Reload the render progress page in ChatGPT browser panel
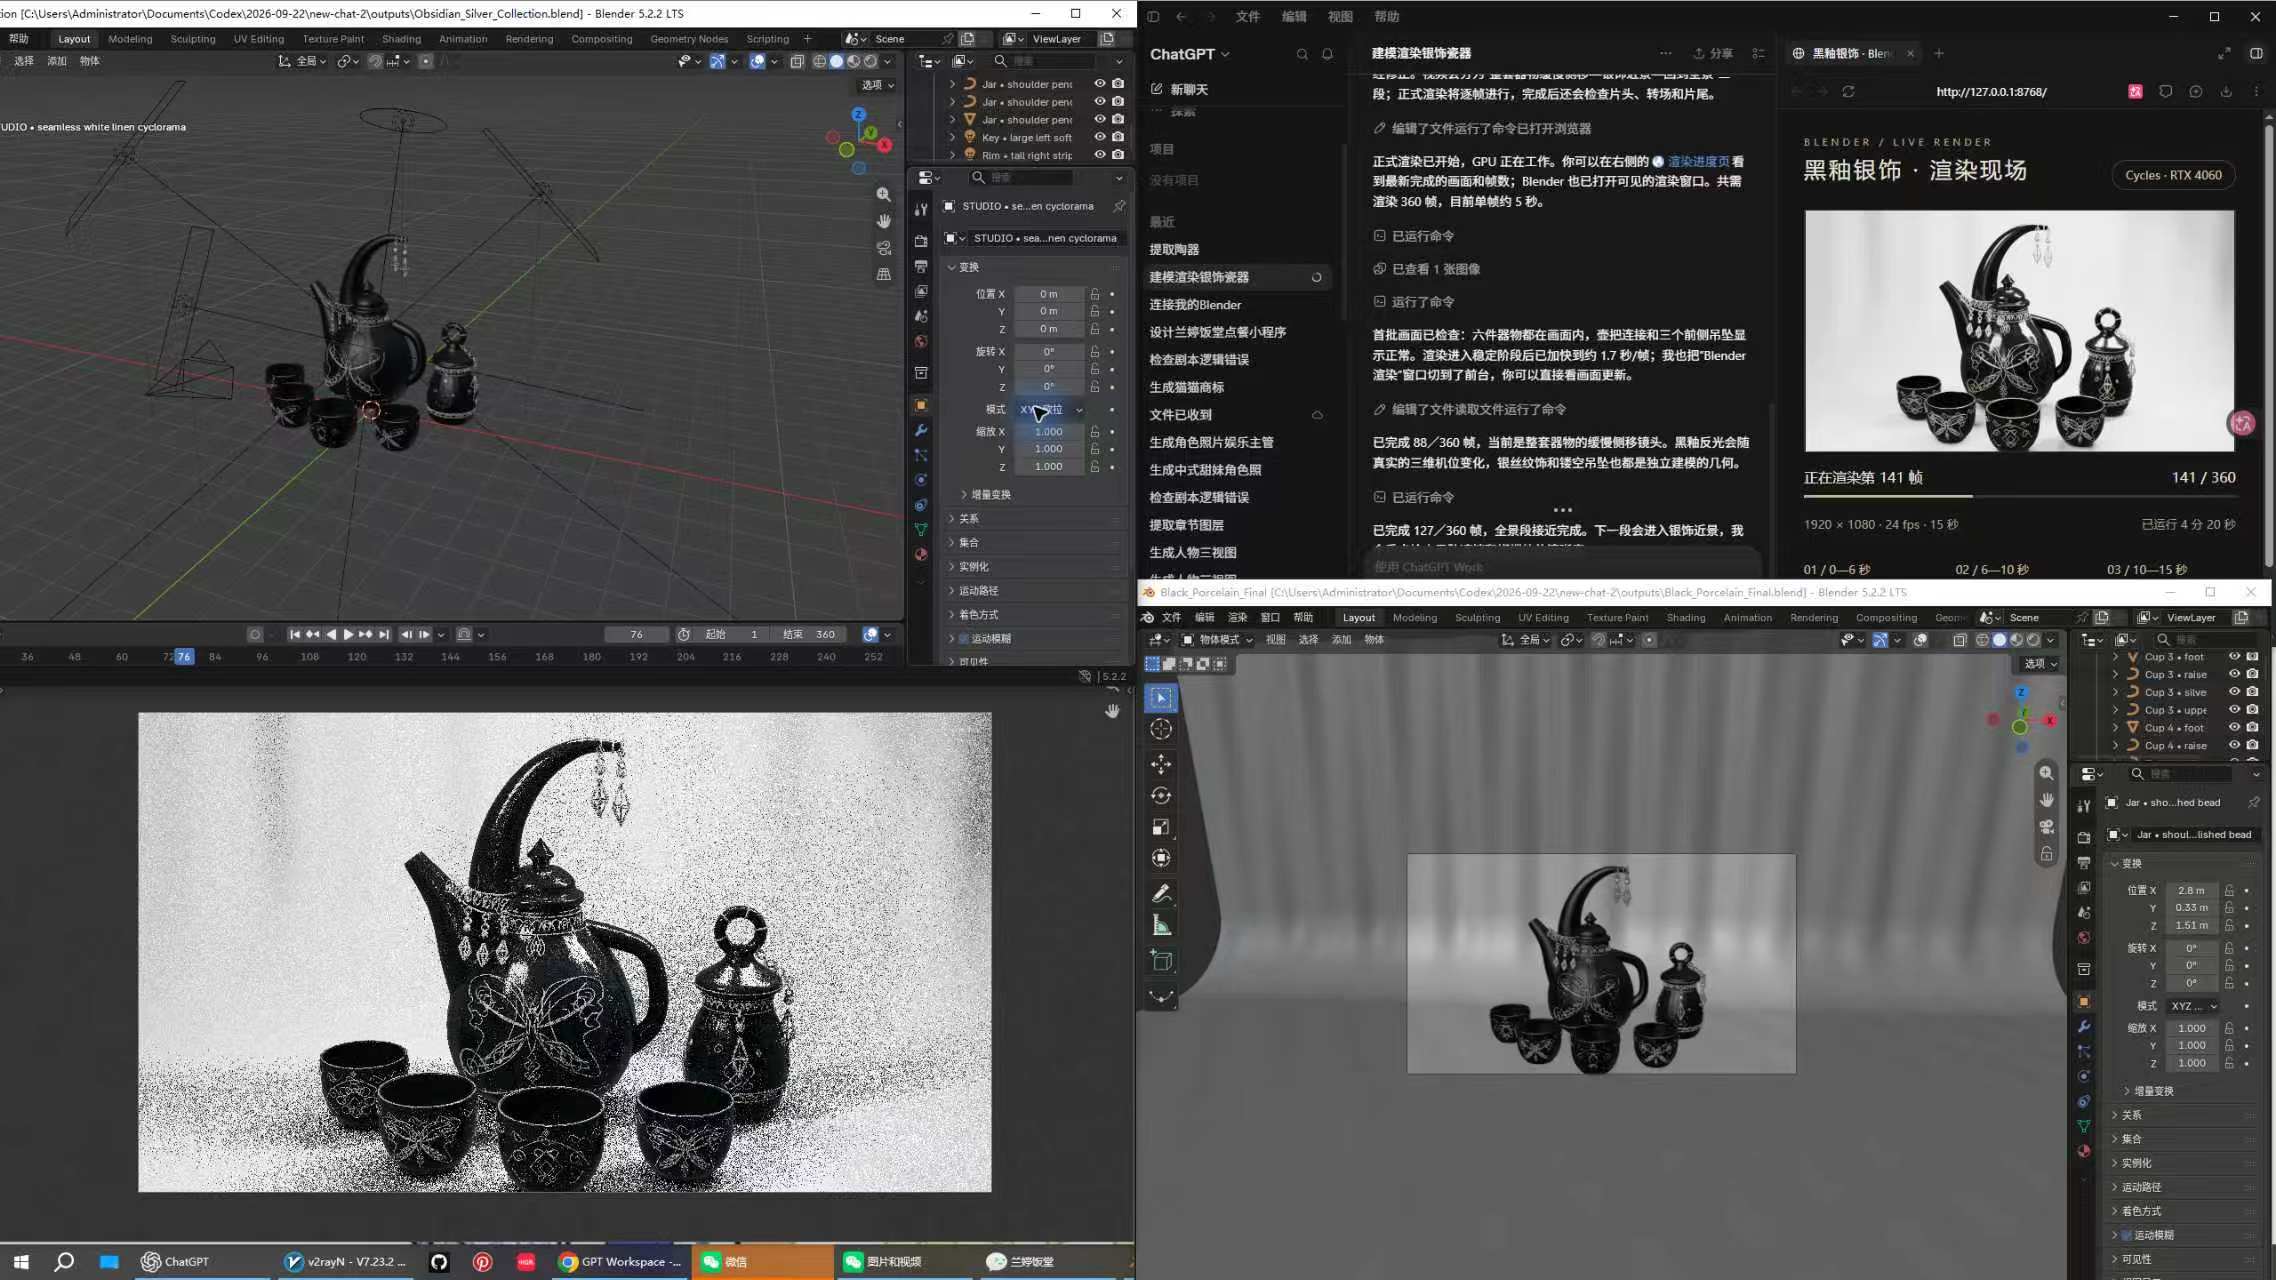Viewport: 2276px width, 1280px height. [1848, 91]
